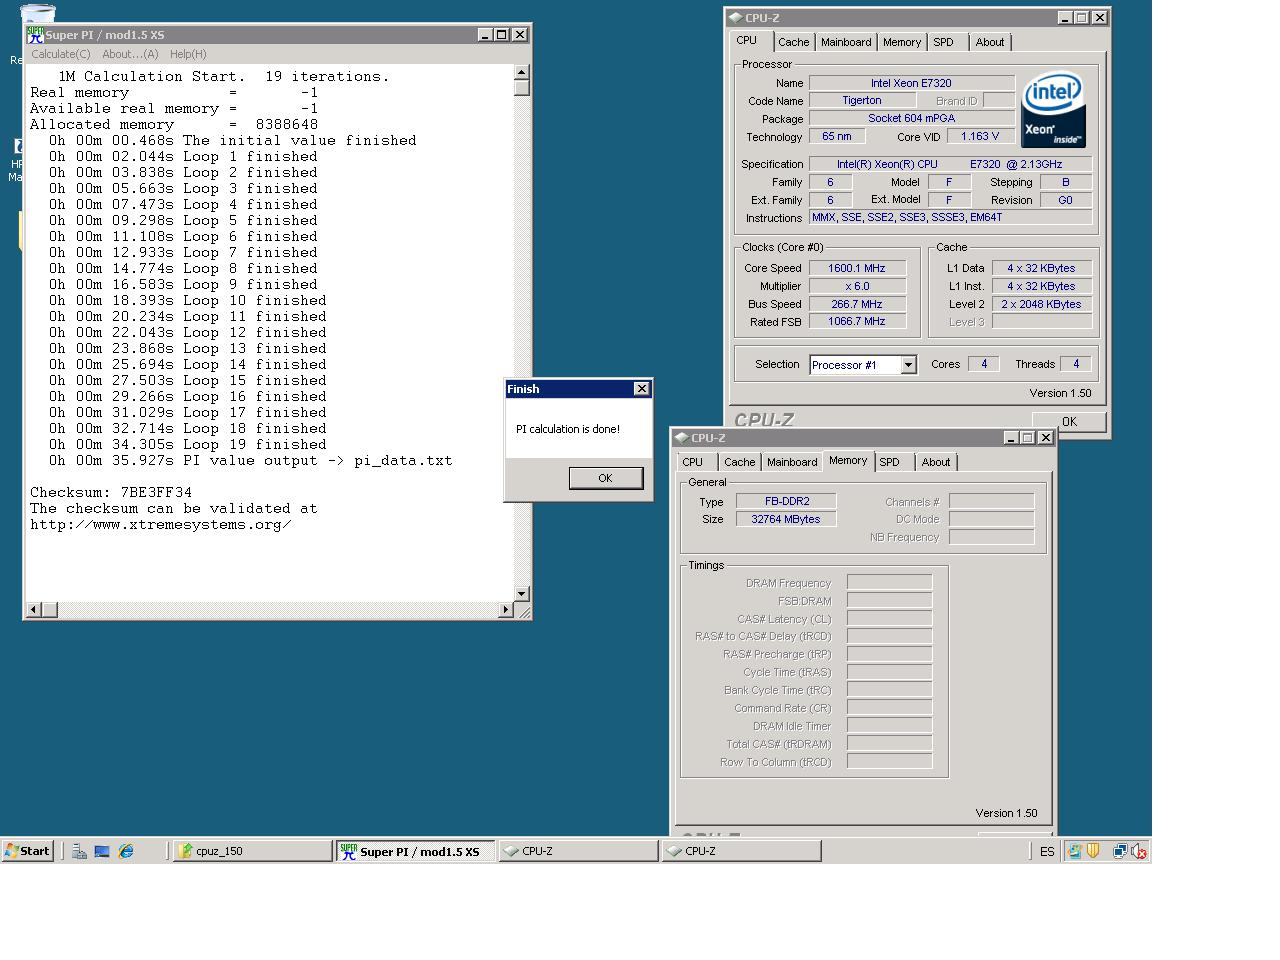Click the CPU-Z processor window title icon
Screen dimensions: 1280x960
tap(736, 17)
